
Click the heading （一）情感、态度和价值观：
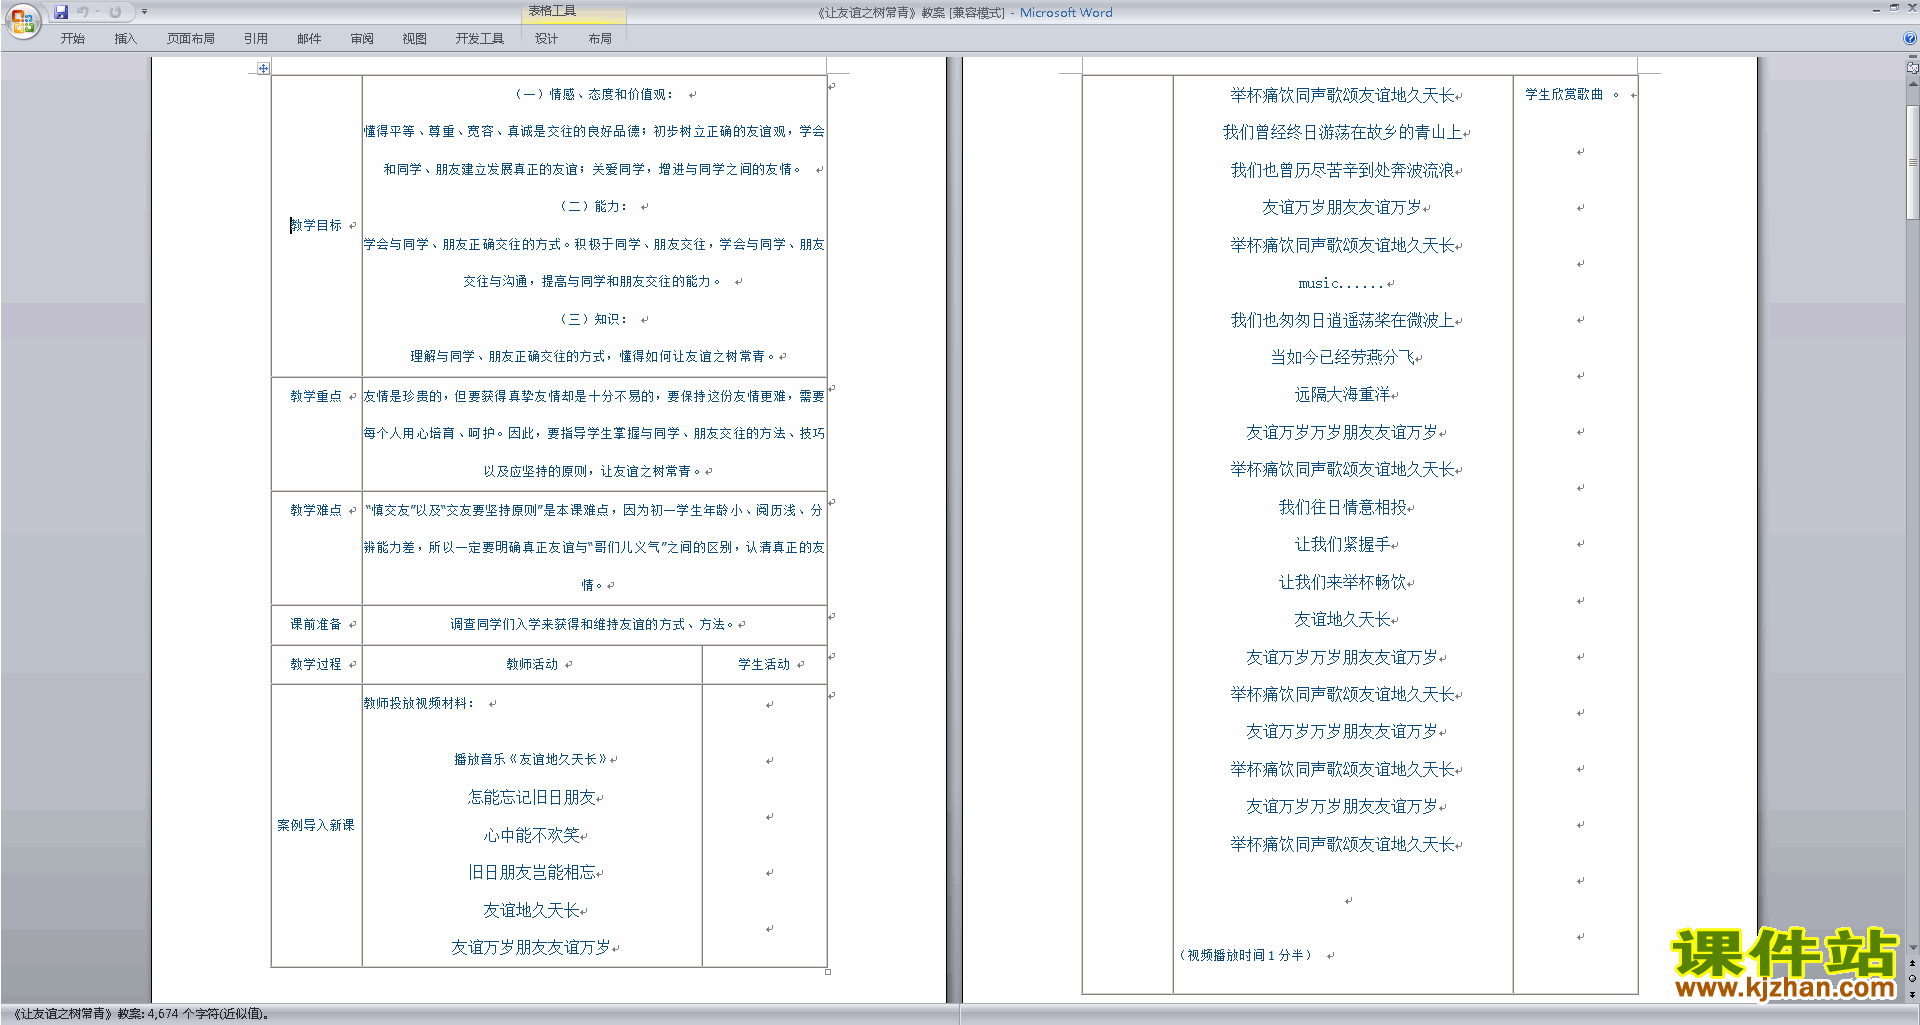tap(594, 94)
